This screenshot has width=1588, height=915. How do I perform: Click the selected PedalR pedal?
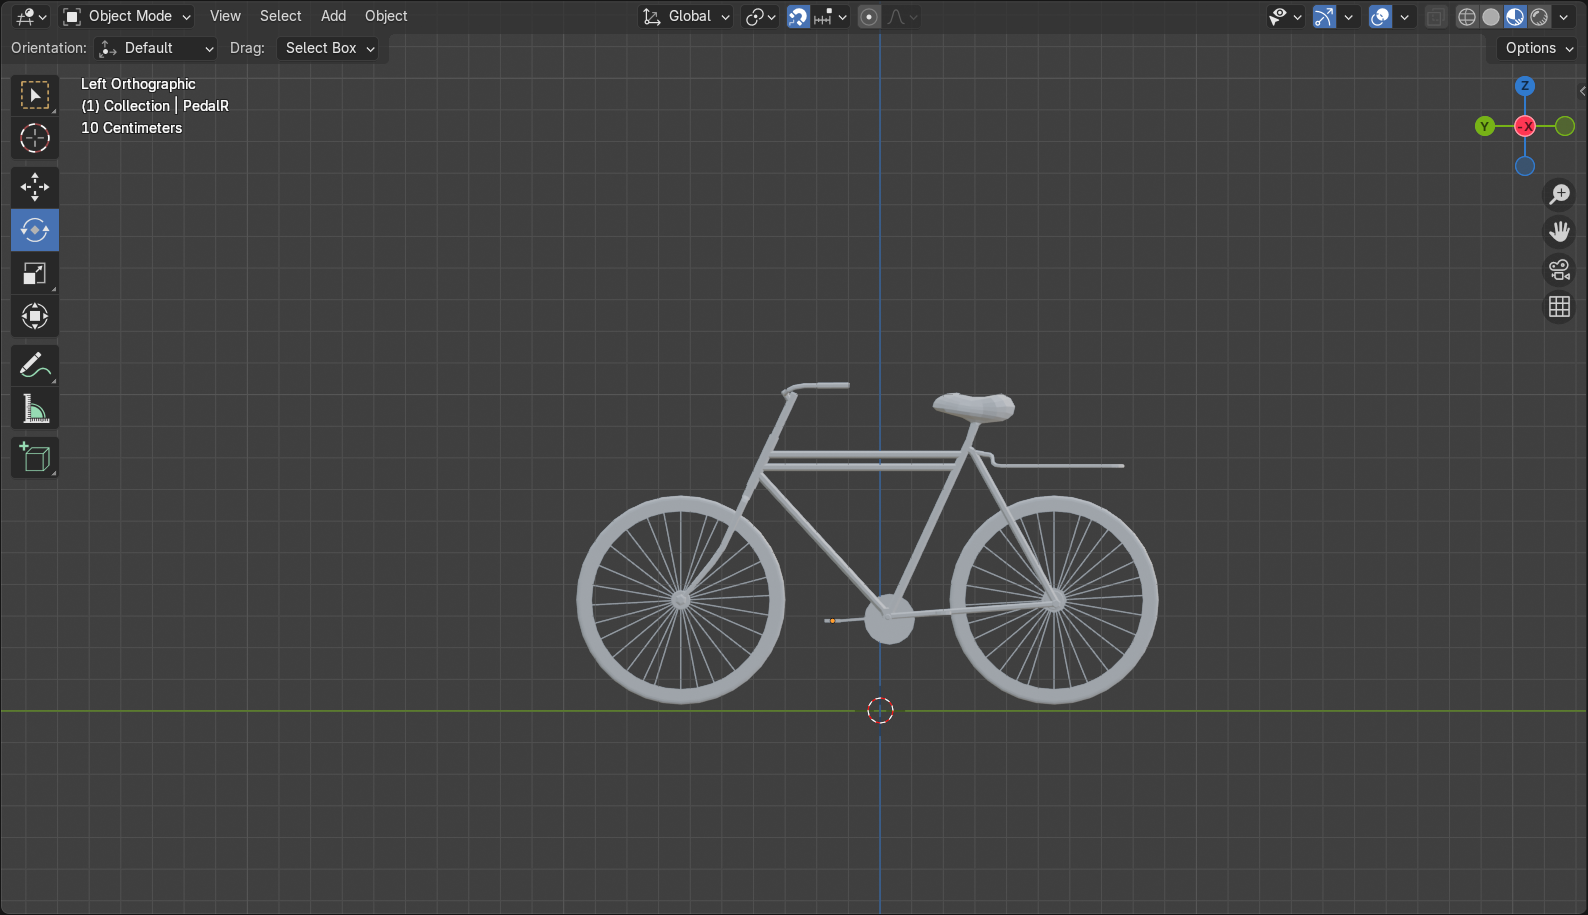coord(831,621)
